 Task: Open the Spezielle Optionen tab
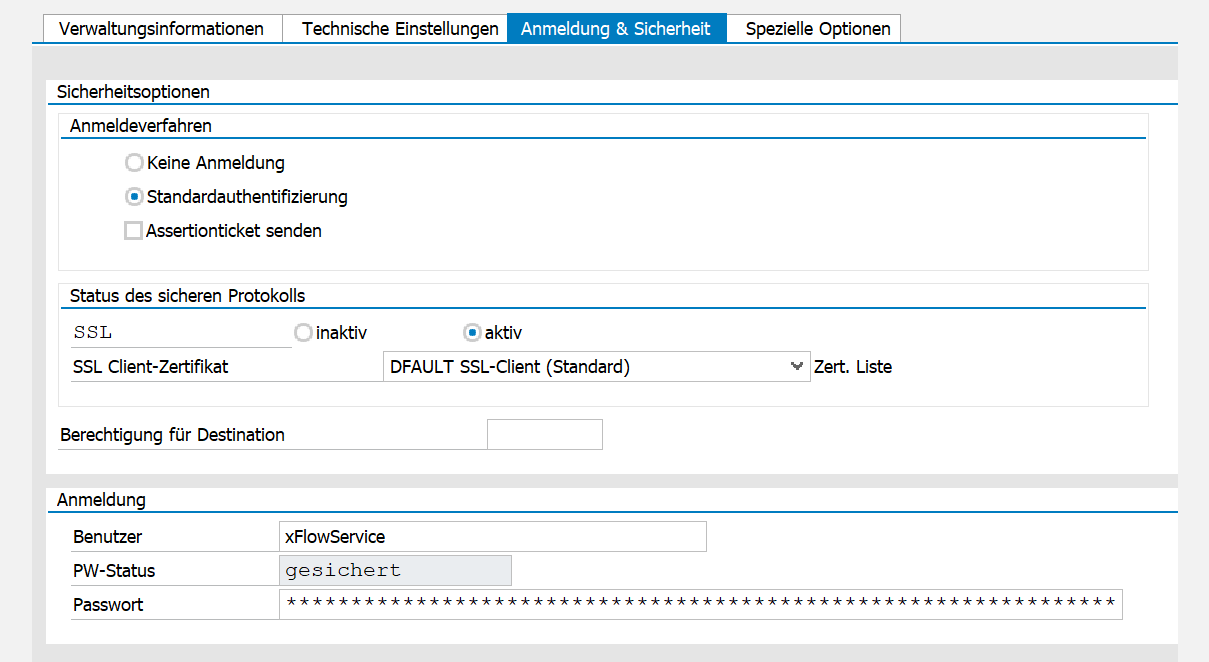815,28
